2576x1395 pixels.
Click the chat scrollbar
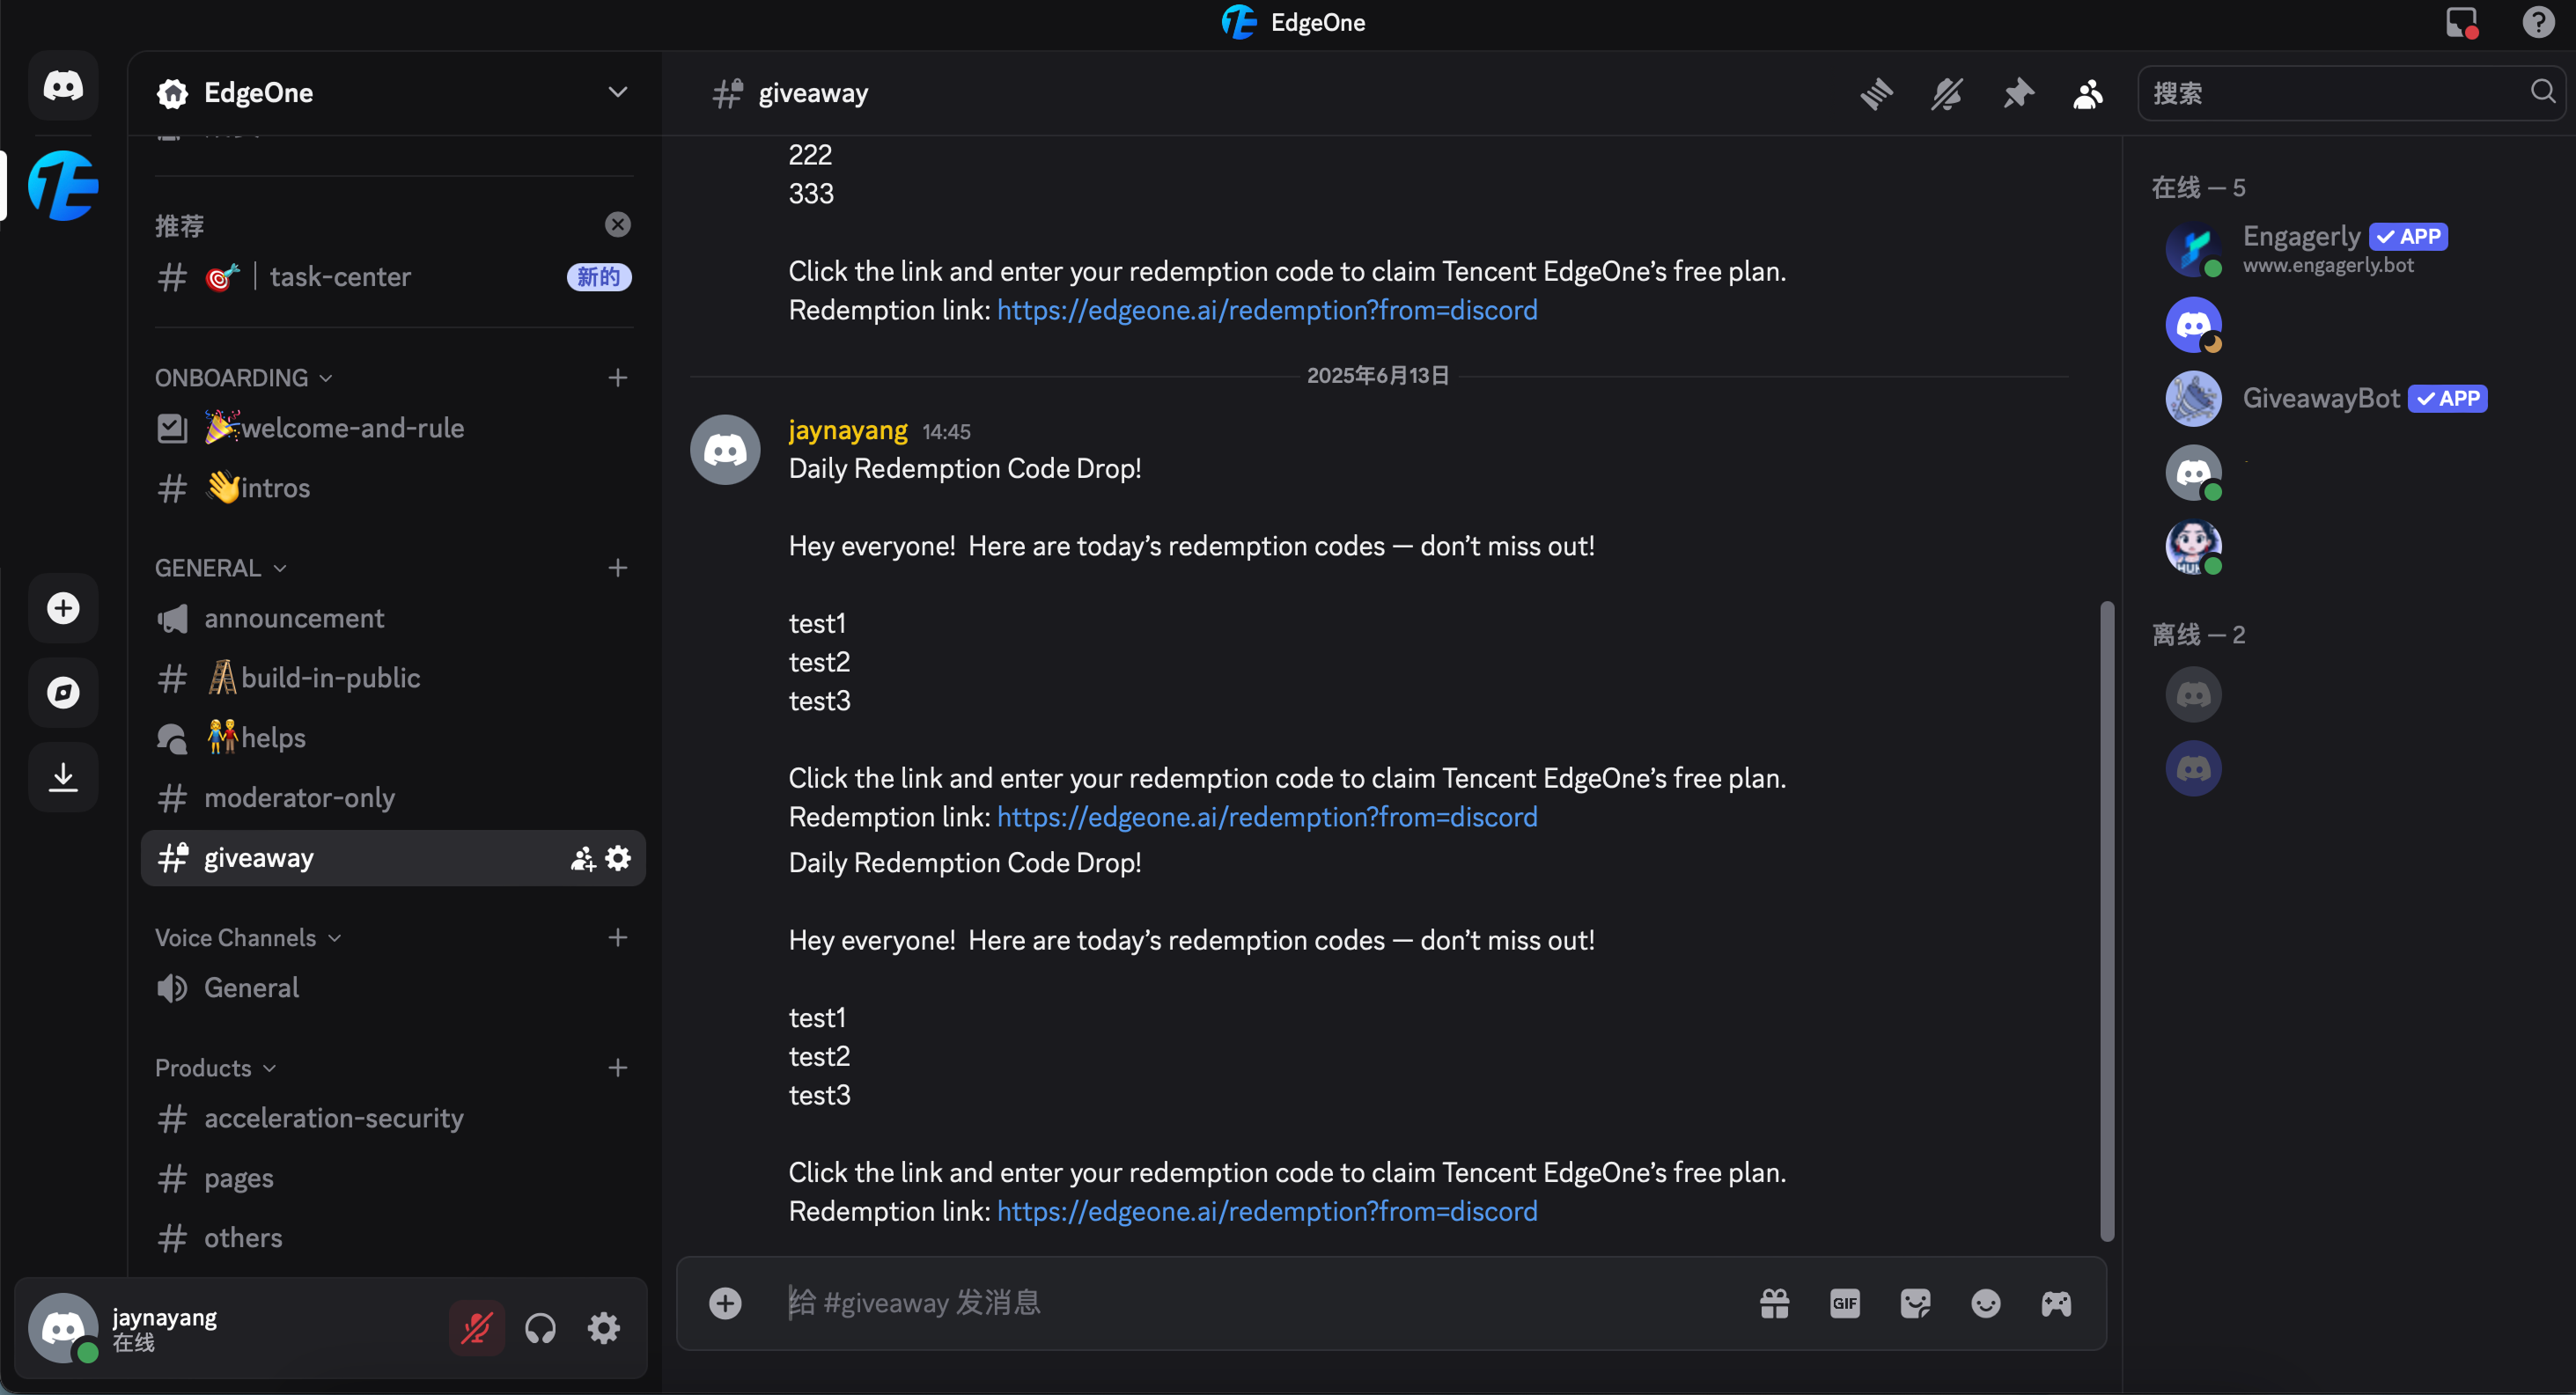(x=2106, y=920)
